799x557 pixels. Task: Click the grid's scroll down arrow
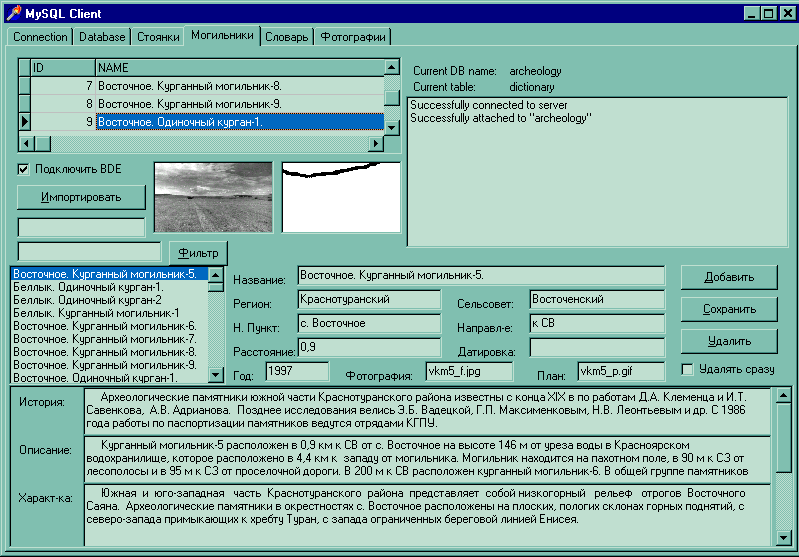coord(391,127)
